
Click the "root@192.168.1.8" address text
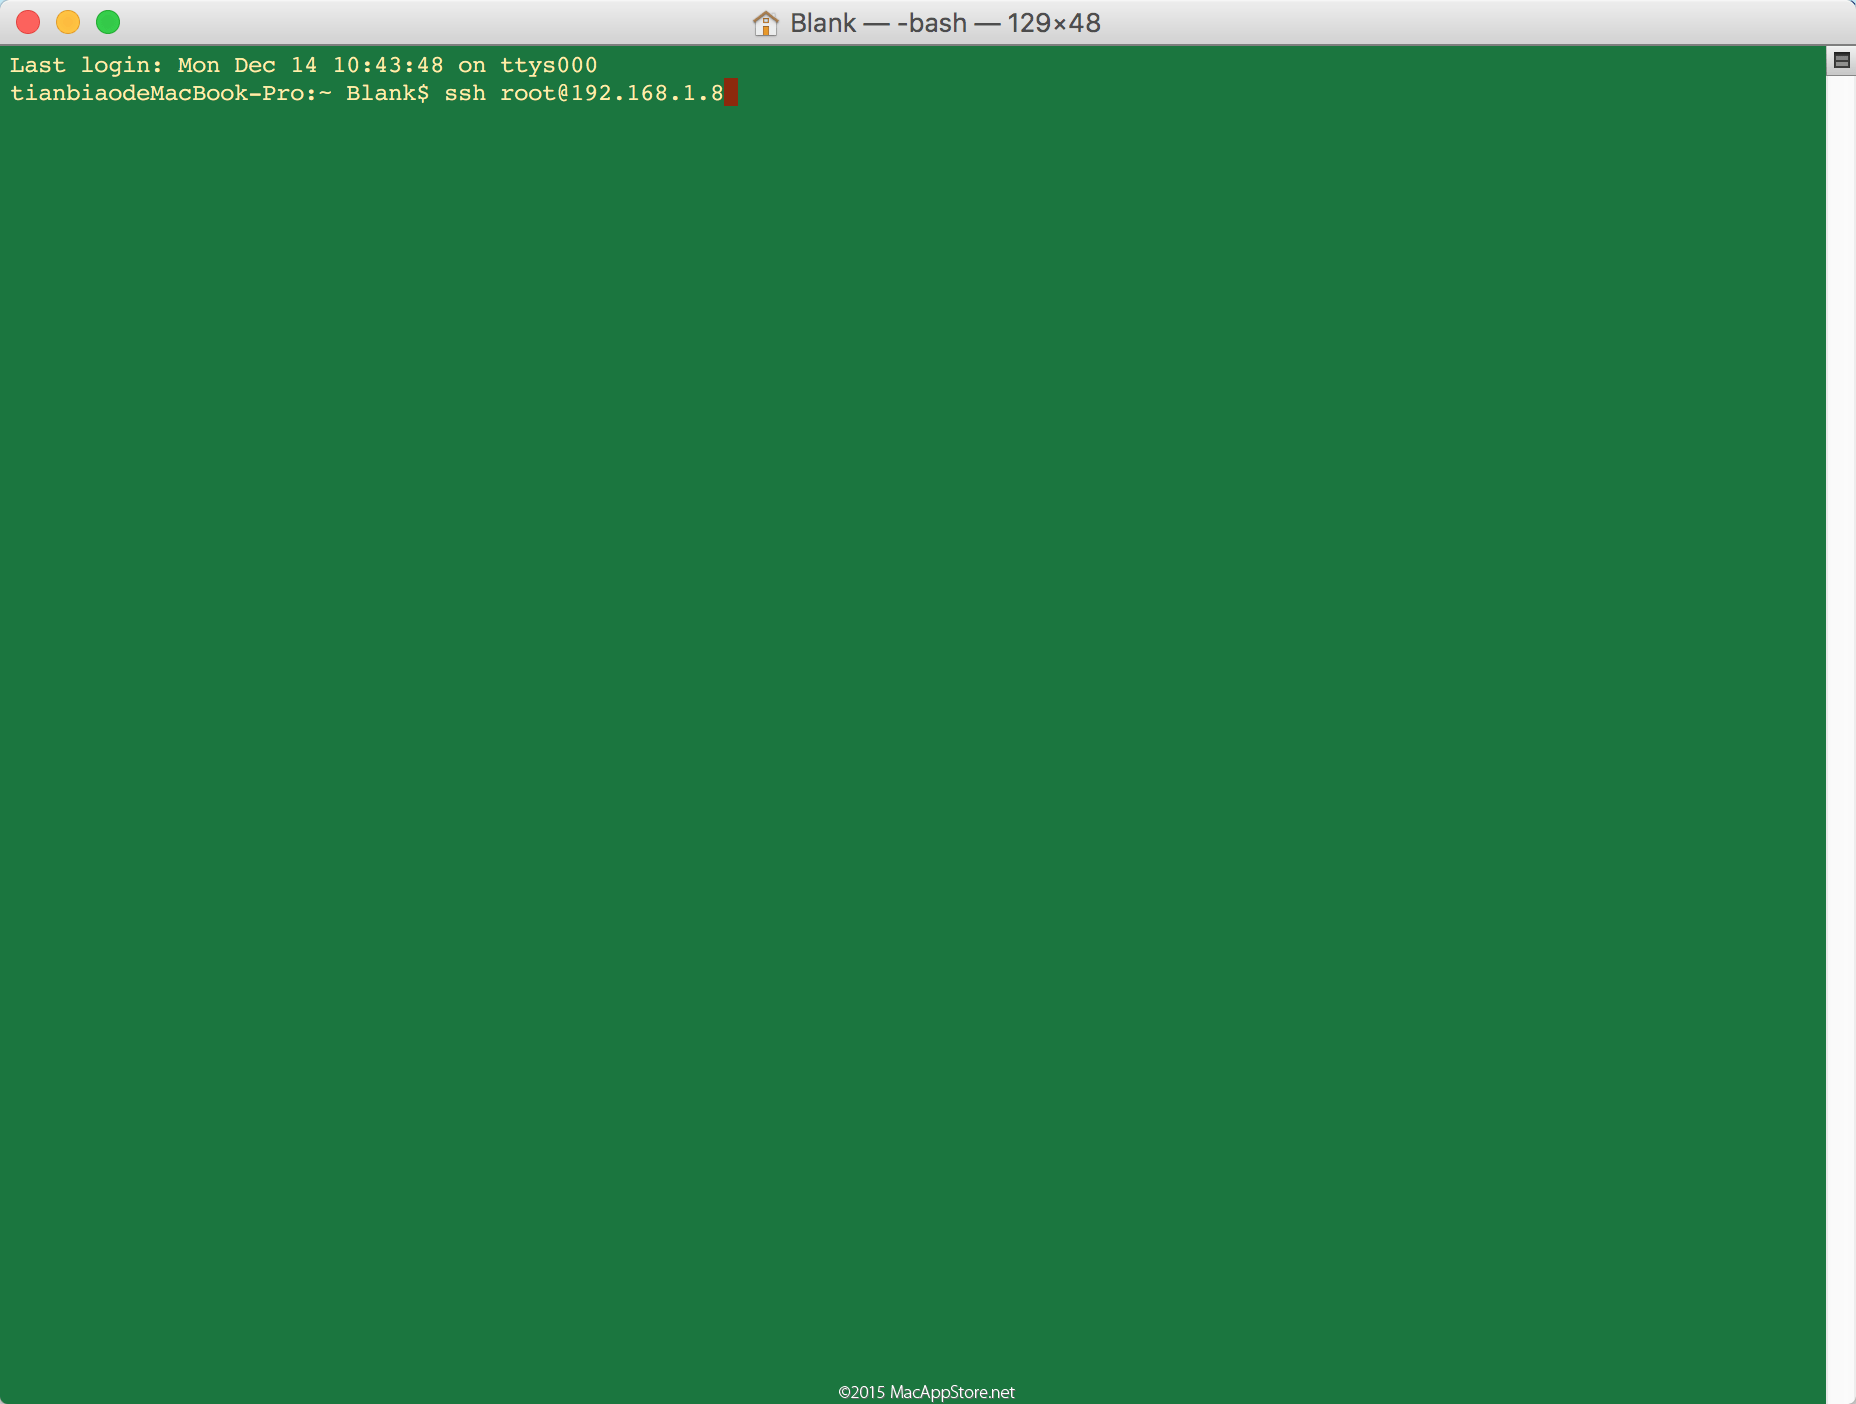(611, 93)
